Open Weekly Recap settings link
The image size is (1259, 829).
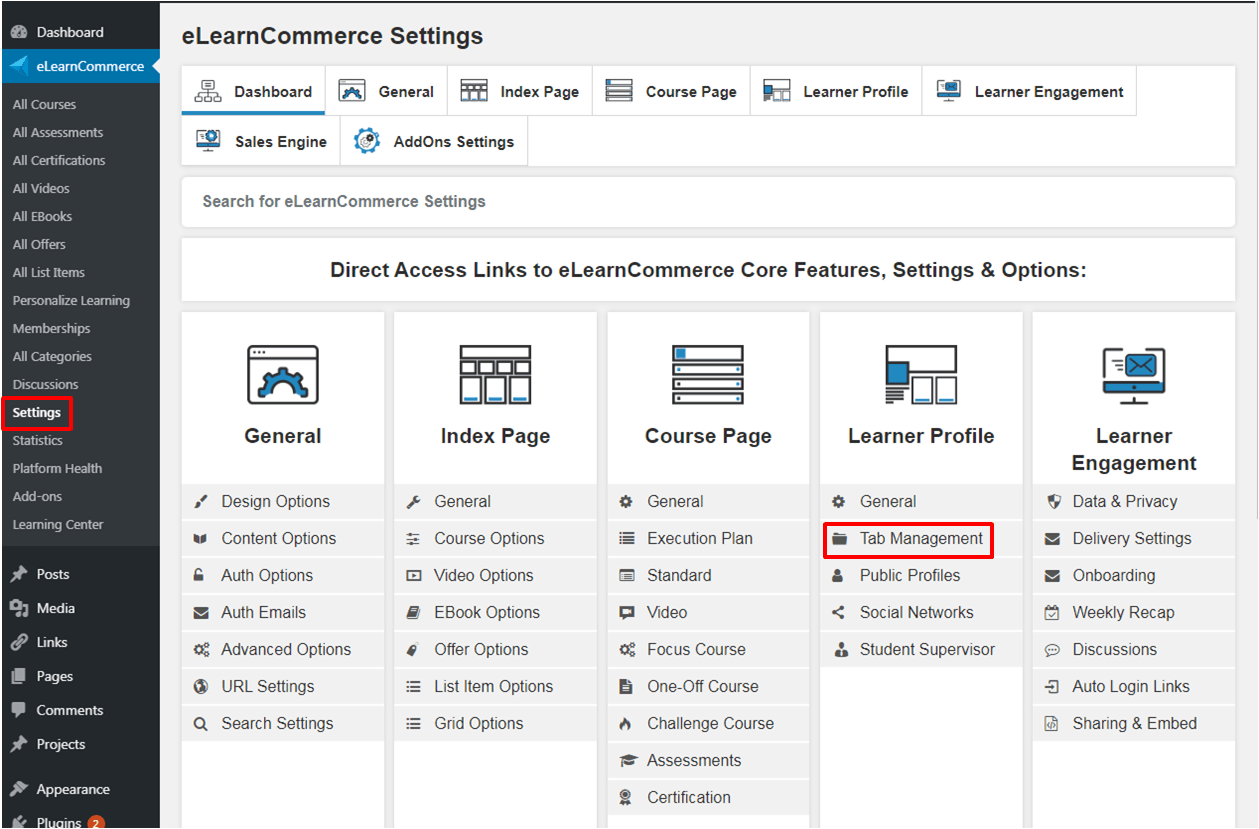click(1123, 613)
